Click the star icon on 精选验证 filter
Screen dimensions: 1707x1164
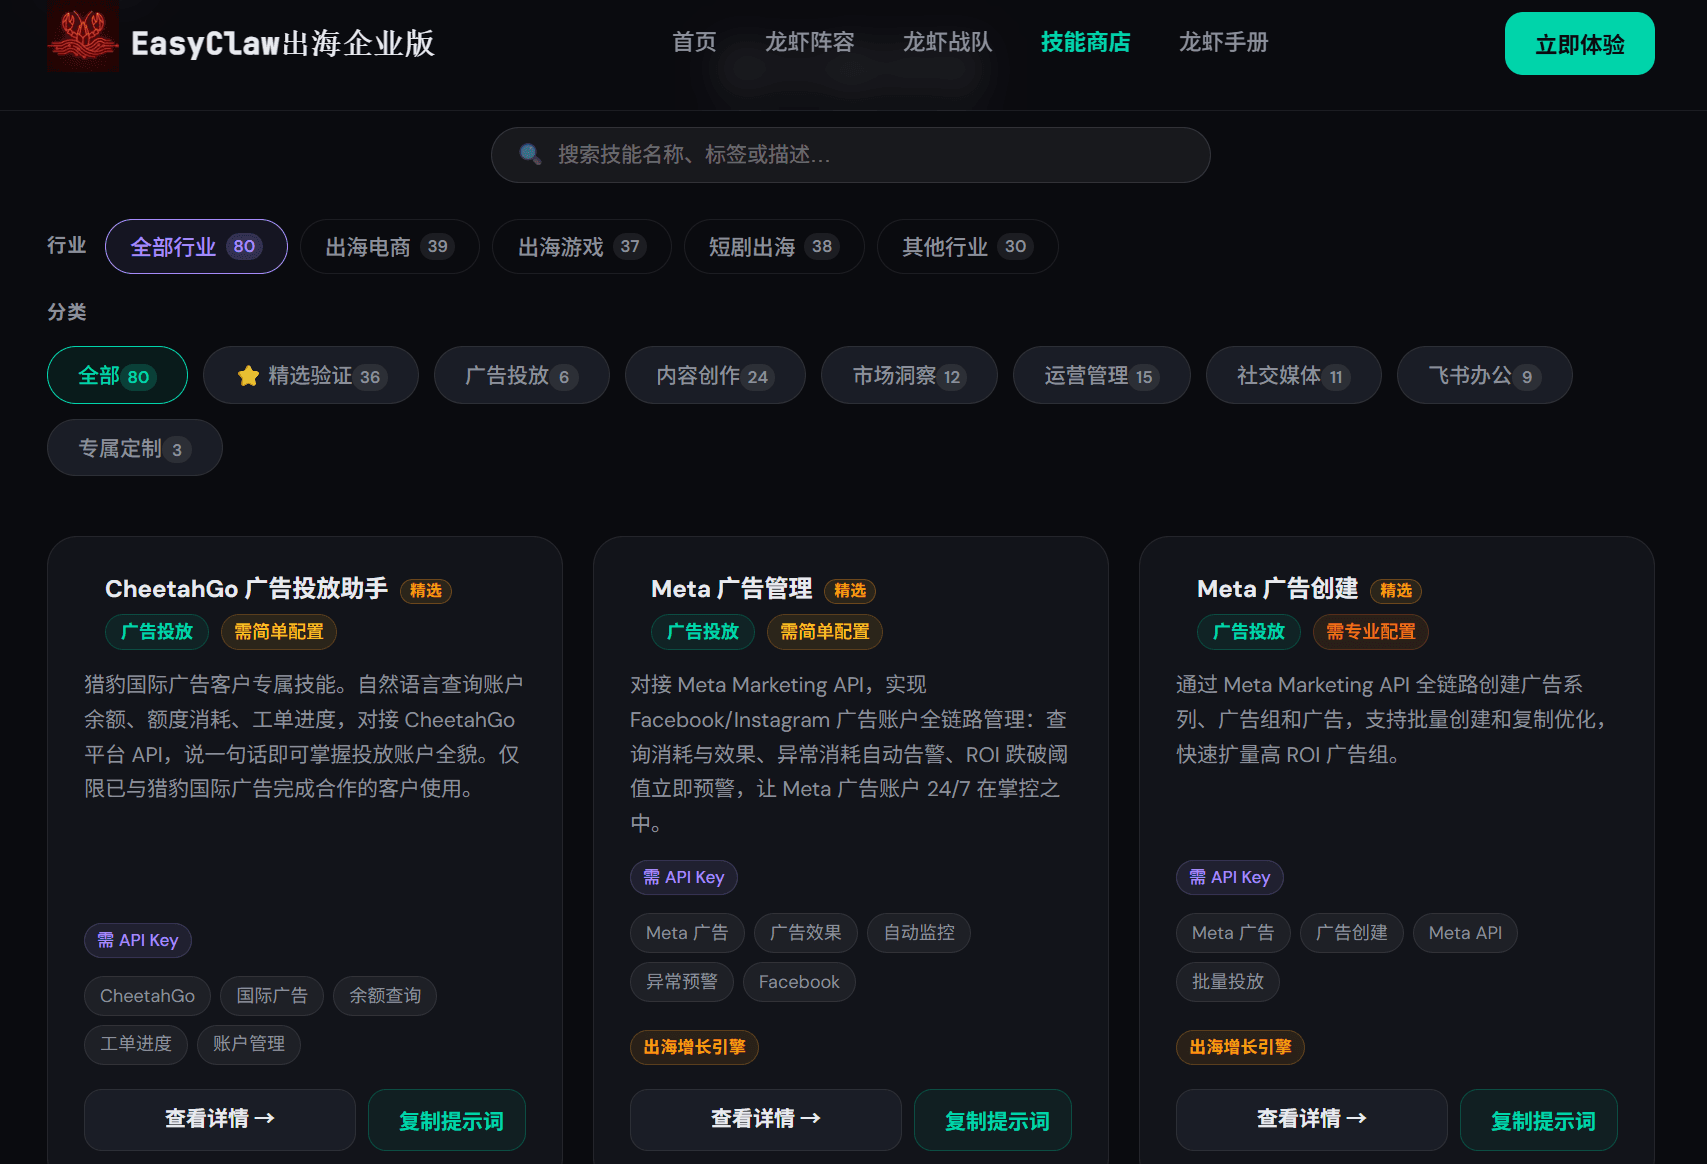(x=247, y=375)
